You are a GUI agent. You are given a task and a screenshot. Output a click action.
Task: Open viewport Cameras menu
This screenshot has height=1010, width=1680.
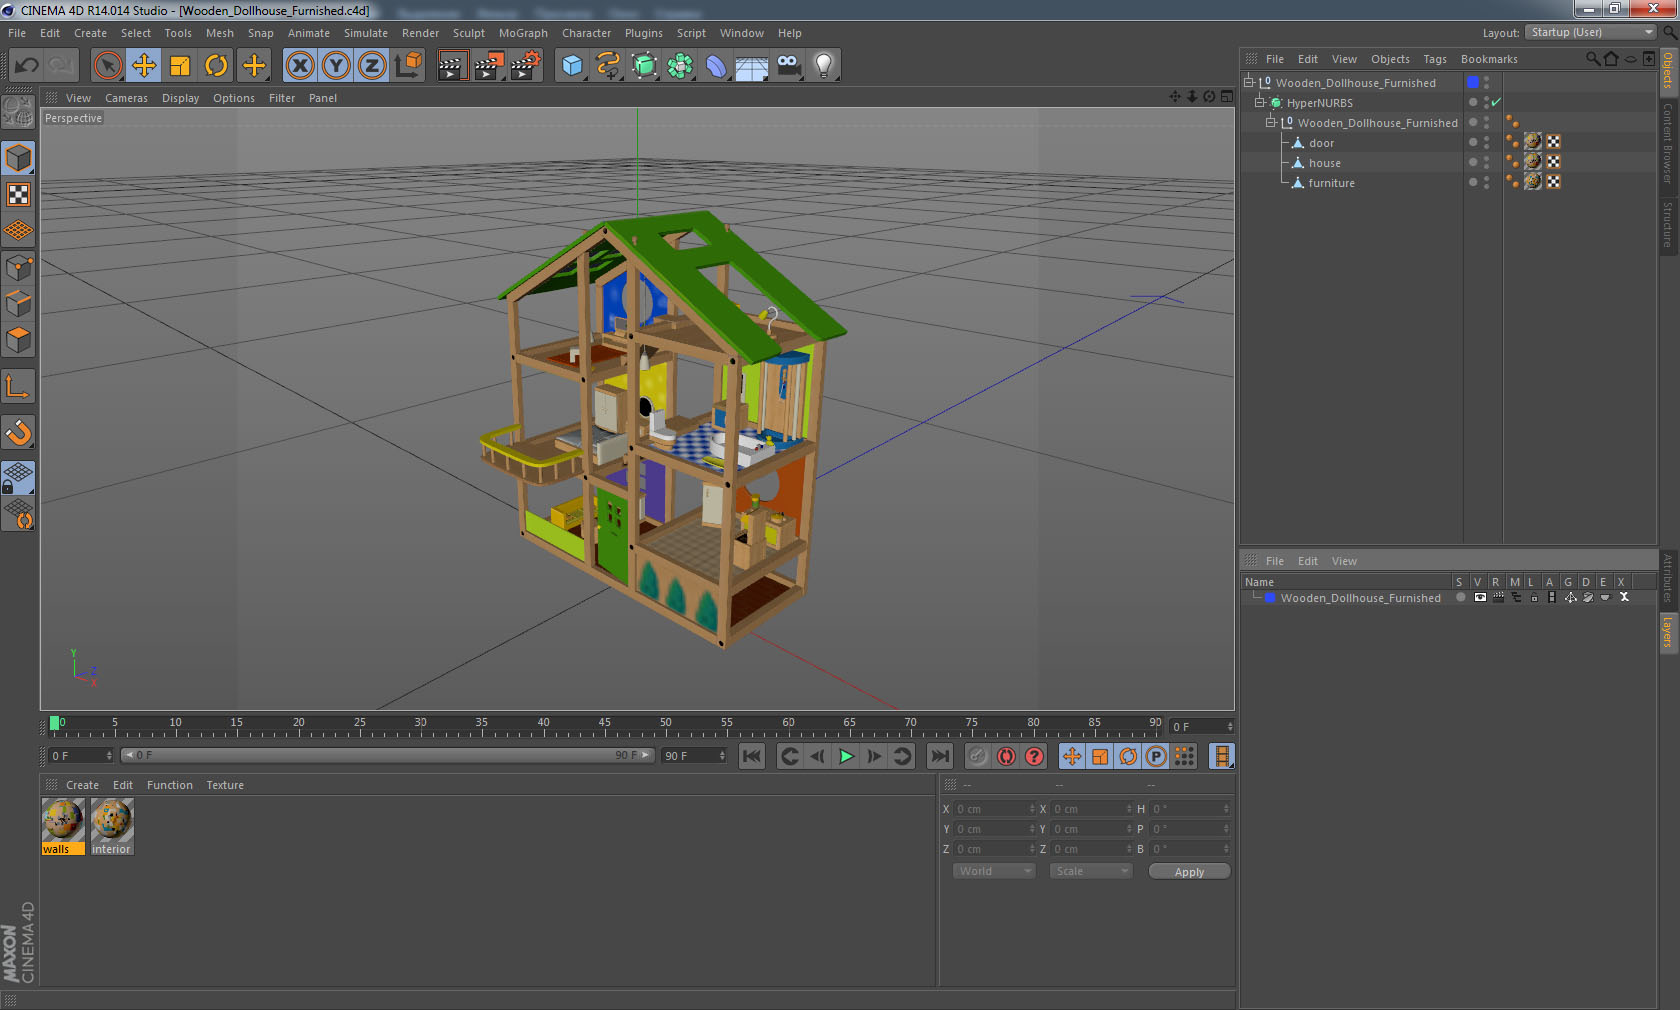pyautogui.click(x=126, y=98)
